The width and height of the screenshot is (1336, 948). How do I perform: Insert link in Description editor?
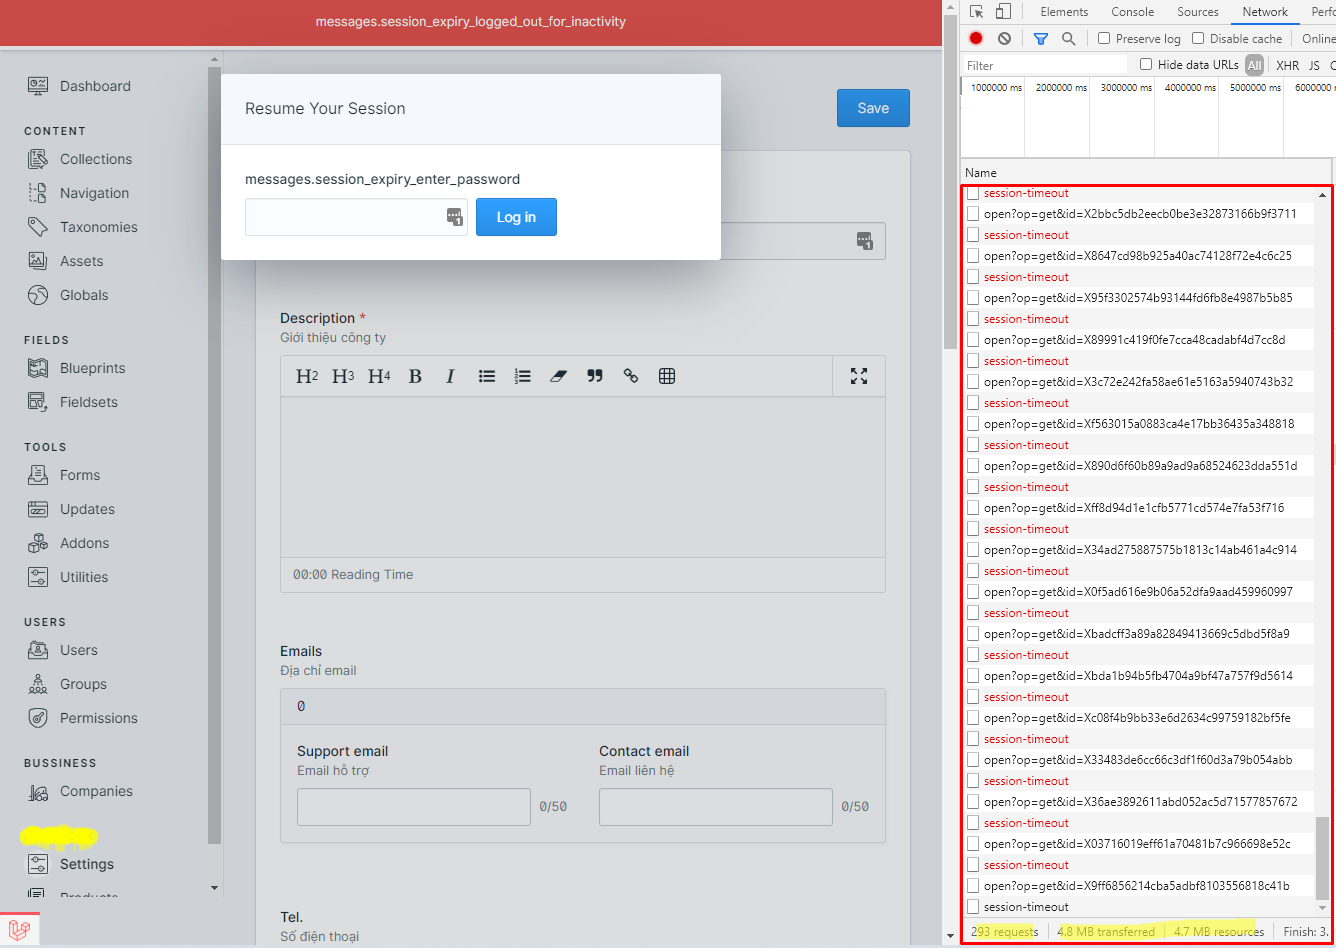pyautogui.click(x=631, y=376)
